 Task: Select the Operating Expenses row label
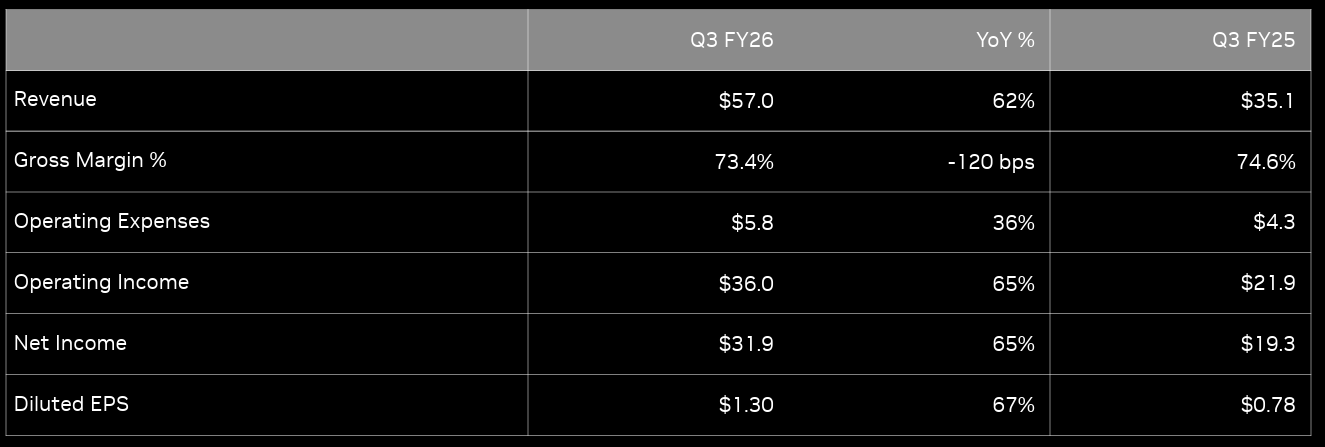click(112, 221)
